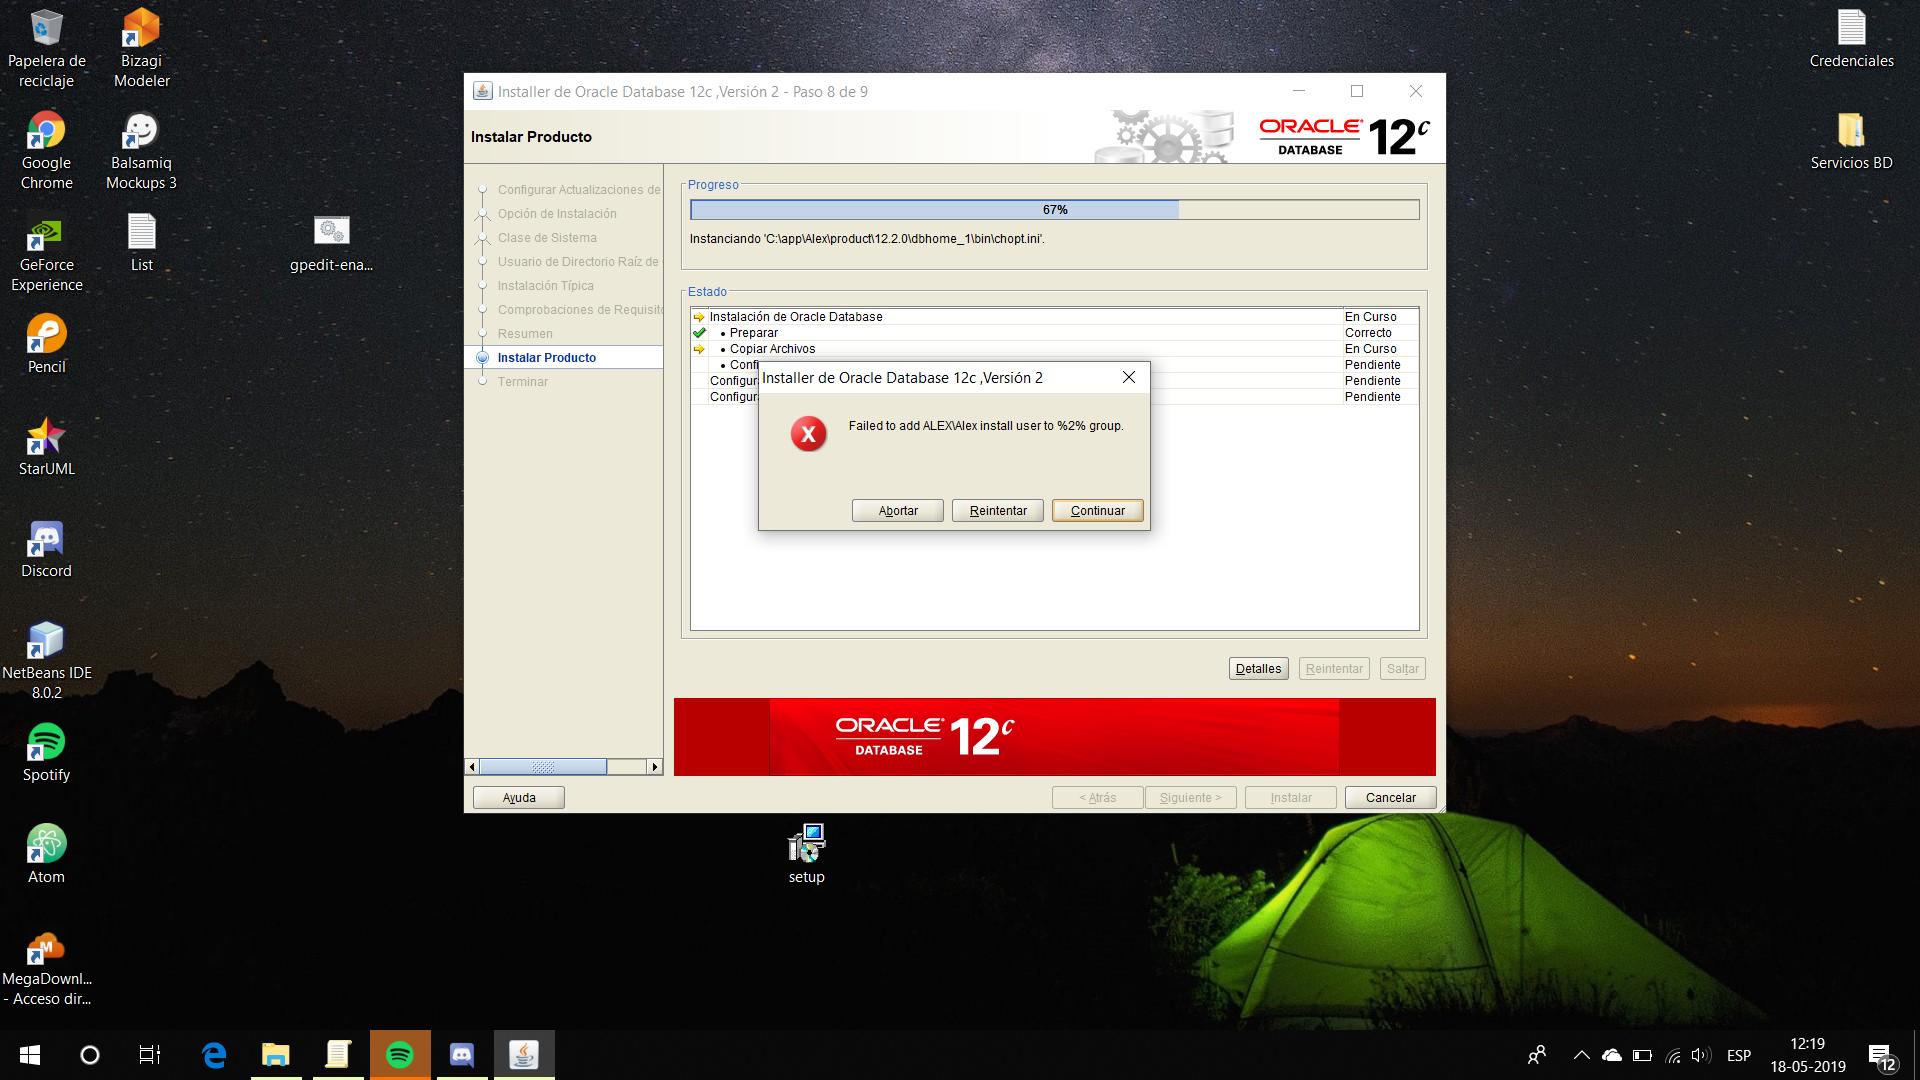Select the Instalación de Oracle Database row
The image size is (1920, 1080).
[x=1054, y=316]
